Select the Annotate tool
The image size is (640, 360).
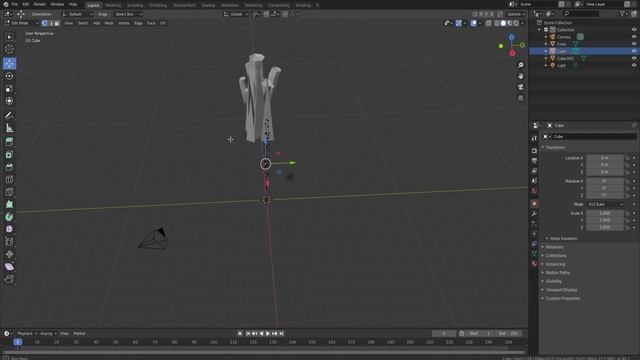[x=9, y=116]
